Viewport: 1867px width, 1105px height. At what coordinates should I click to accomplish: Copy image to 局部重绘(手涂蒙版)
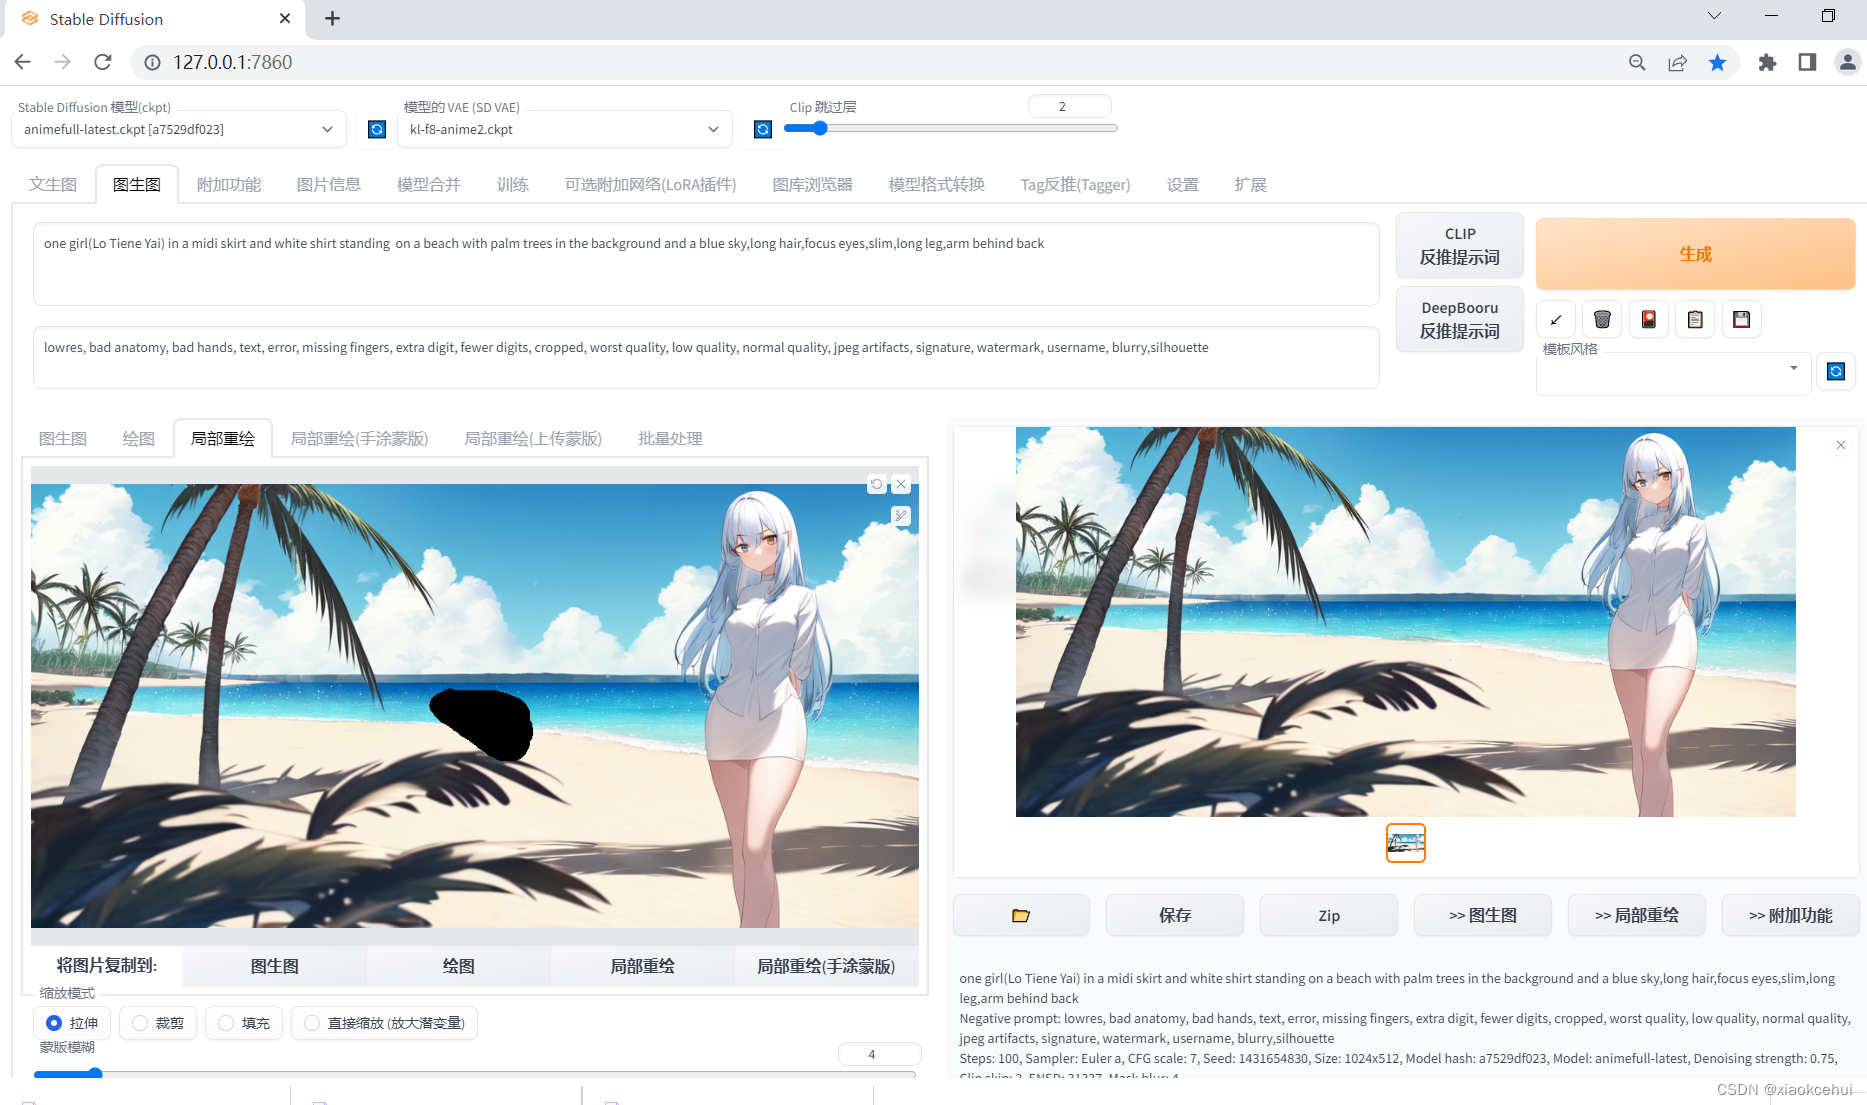click(x=826, y=966)
